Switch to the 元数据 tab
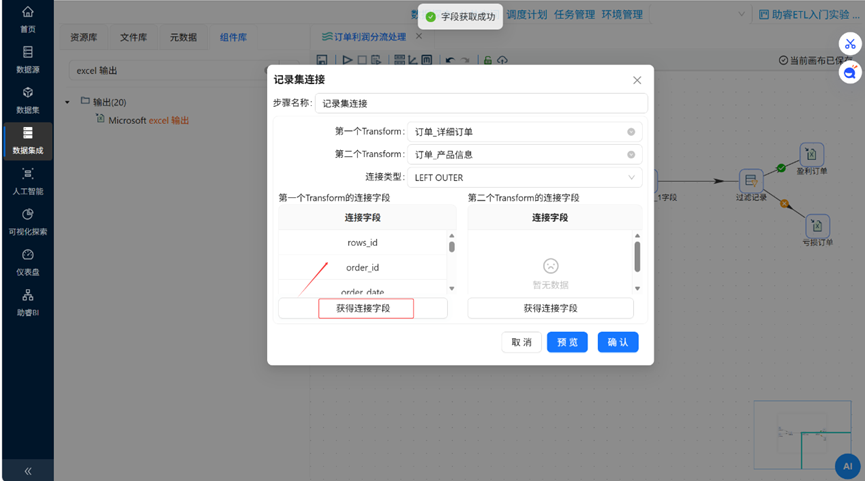This screenshot has height=481, width=865. click(x=183, y=38)
